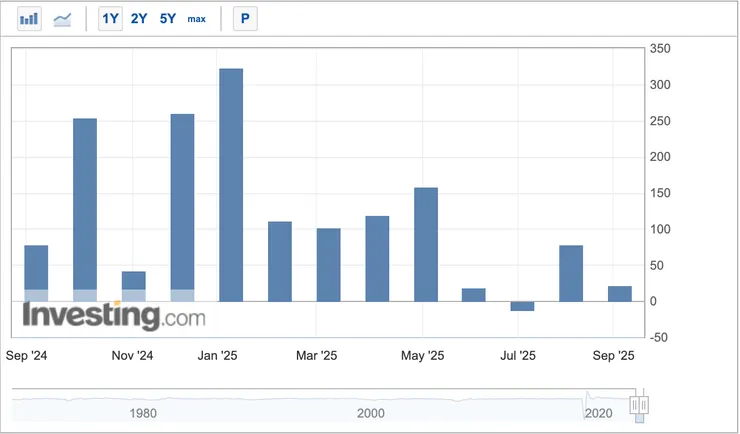The image size is (740, 434).
Task: Click the negative Jul '25 bar
Action: pyautogui.click(x=522, y=306)
